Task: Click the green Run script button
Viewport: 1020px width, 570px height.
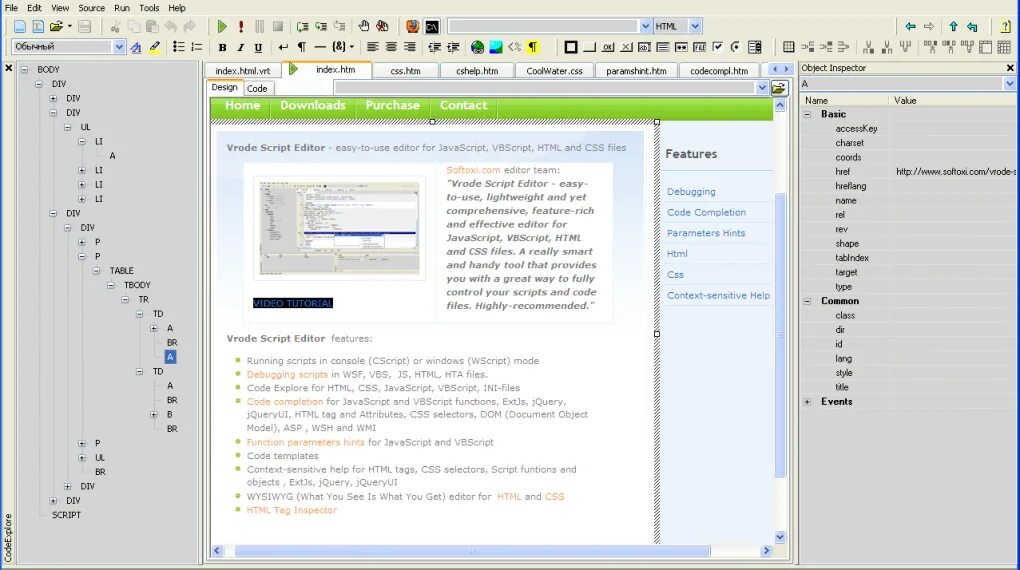Action: click(222, 27)
